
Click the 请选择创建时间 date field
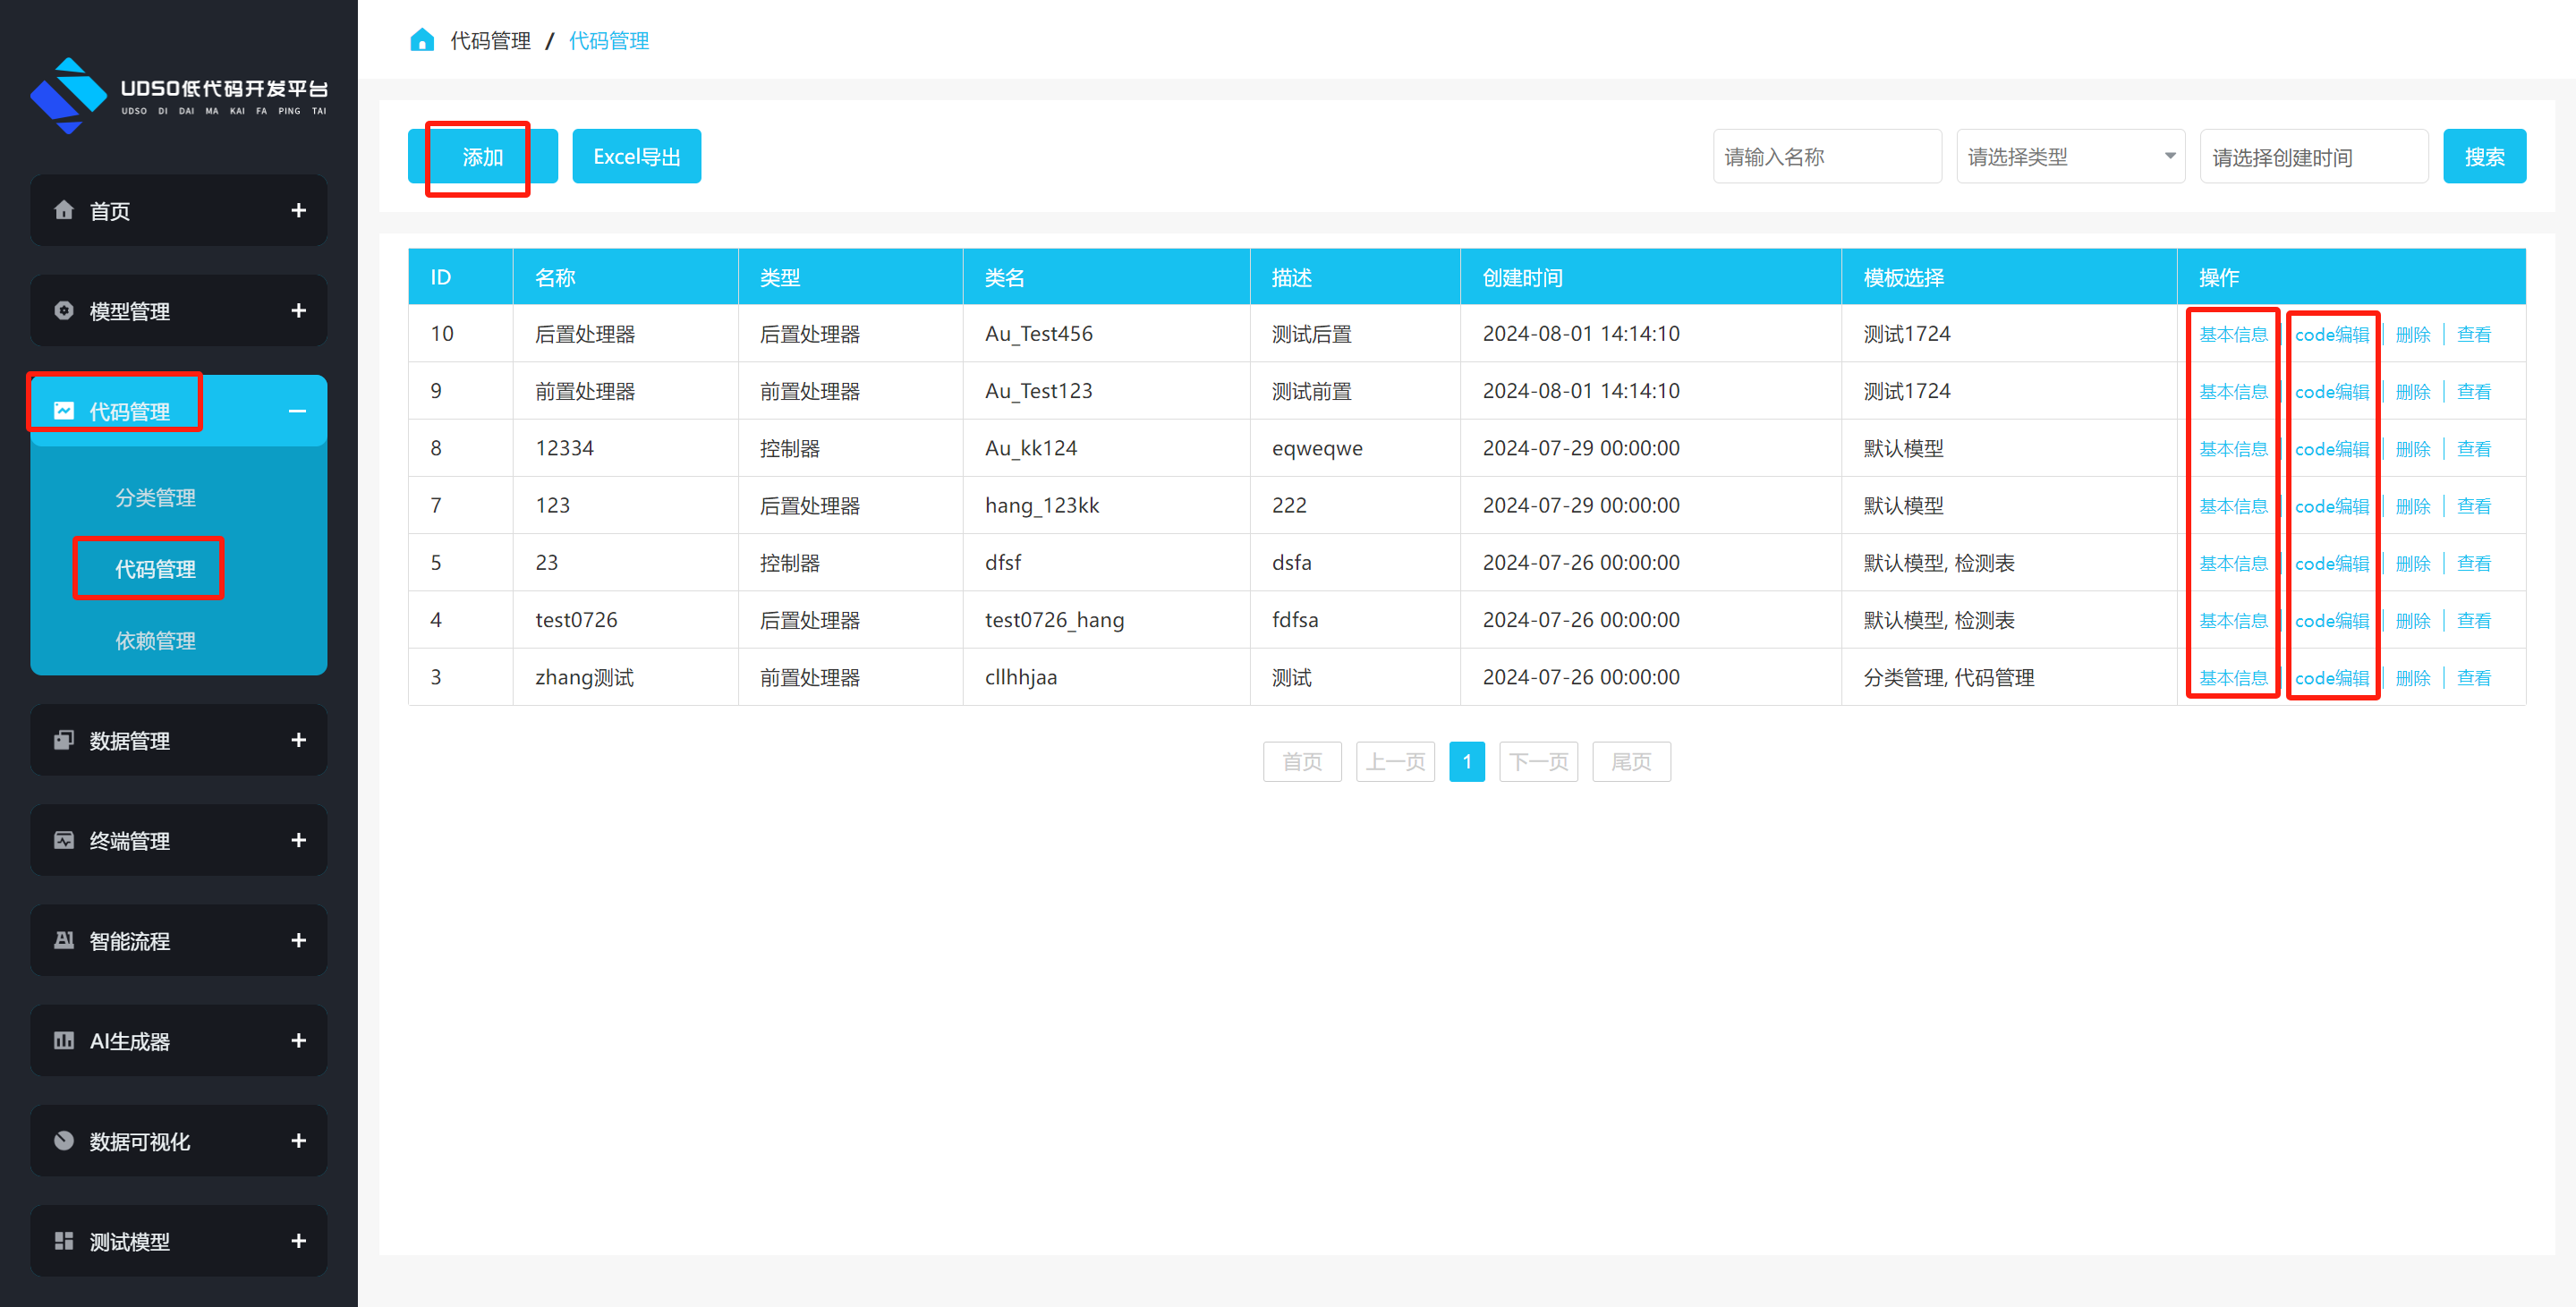[2313, 157]
